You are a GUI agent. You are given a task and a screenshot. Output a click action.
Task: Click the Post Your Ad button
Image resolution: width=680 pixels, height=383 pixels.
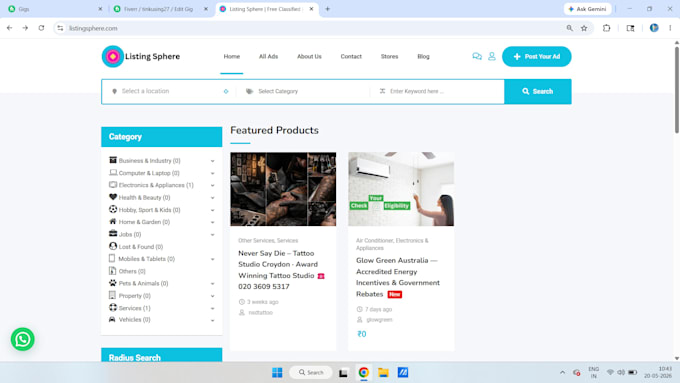[536, 56]
